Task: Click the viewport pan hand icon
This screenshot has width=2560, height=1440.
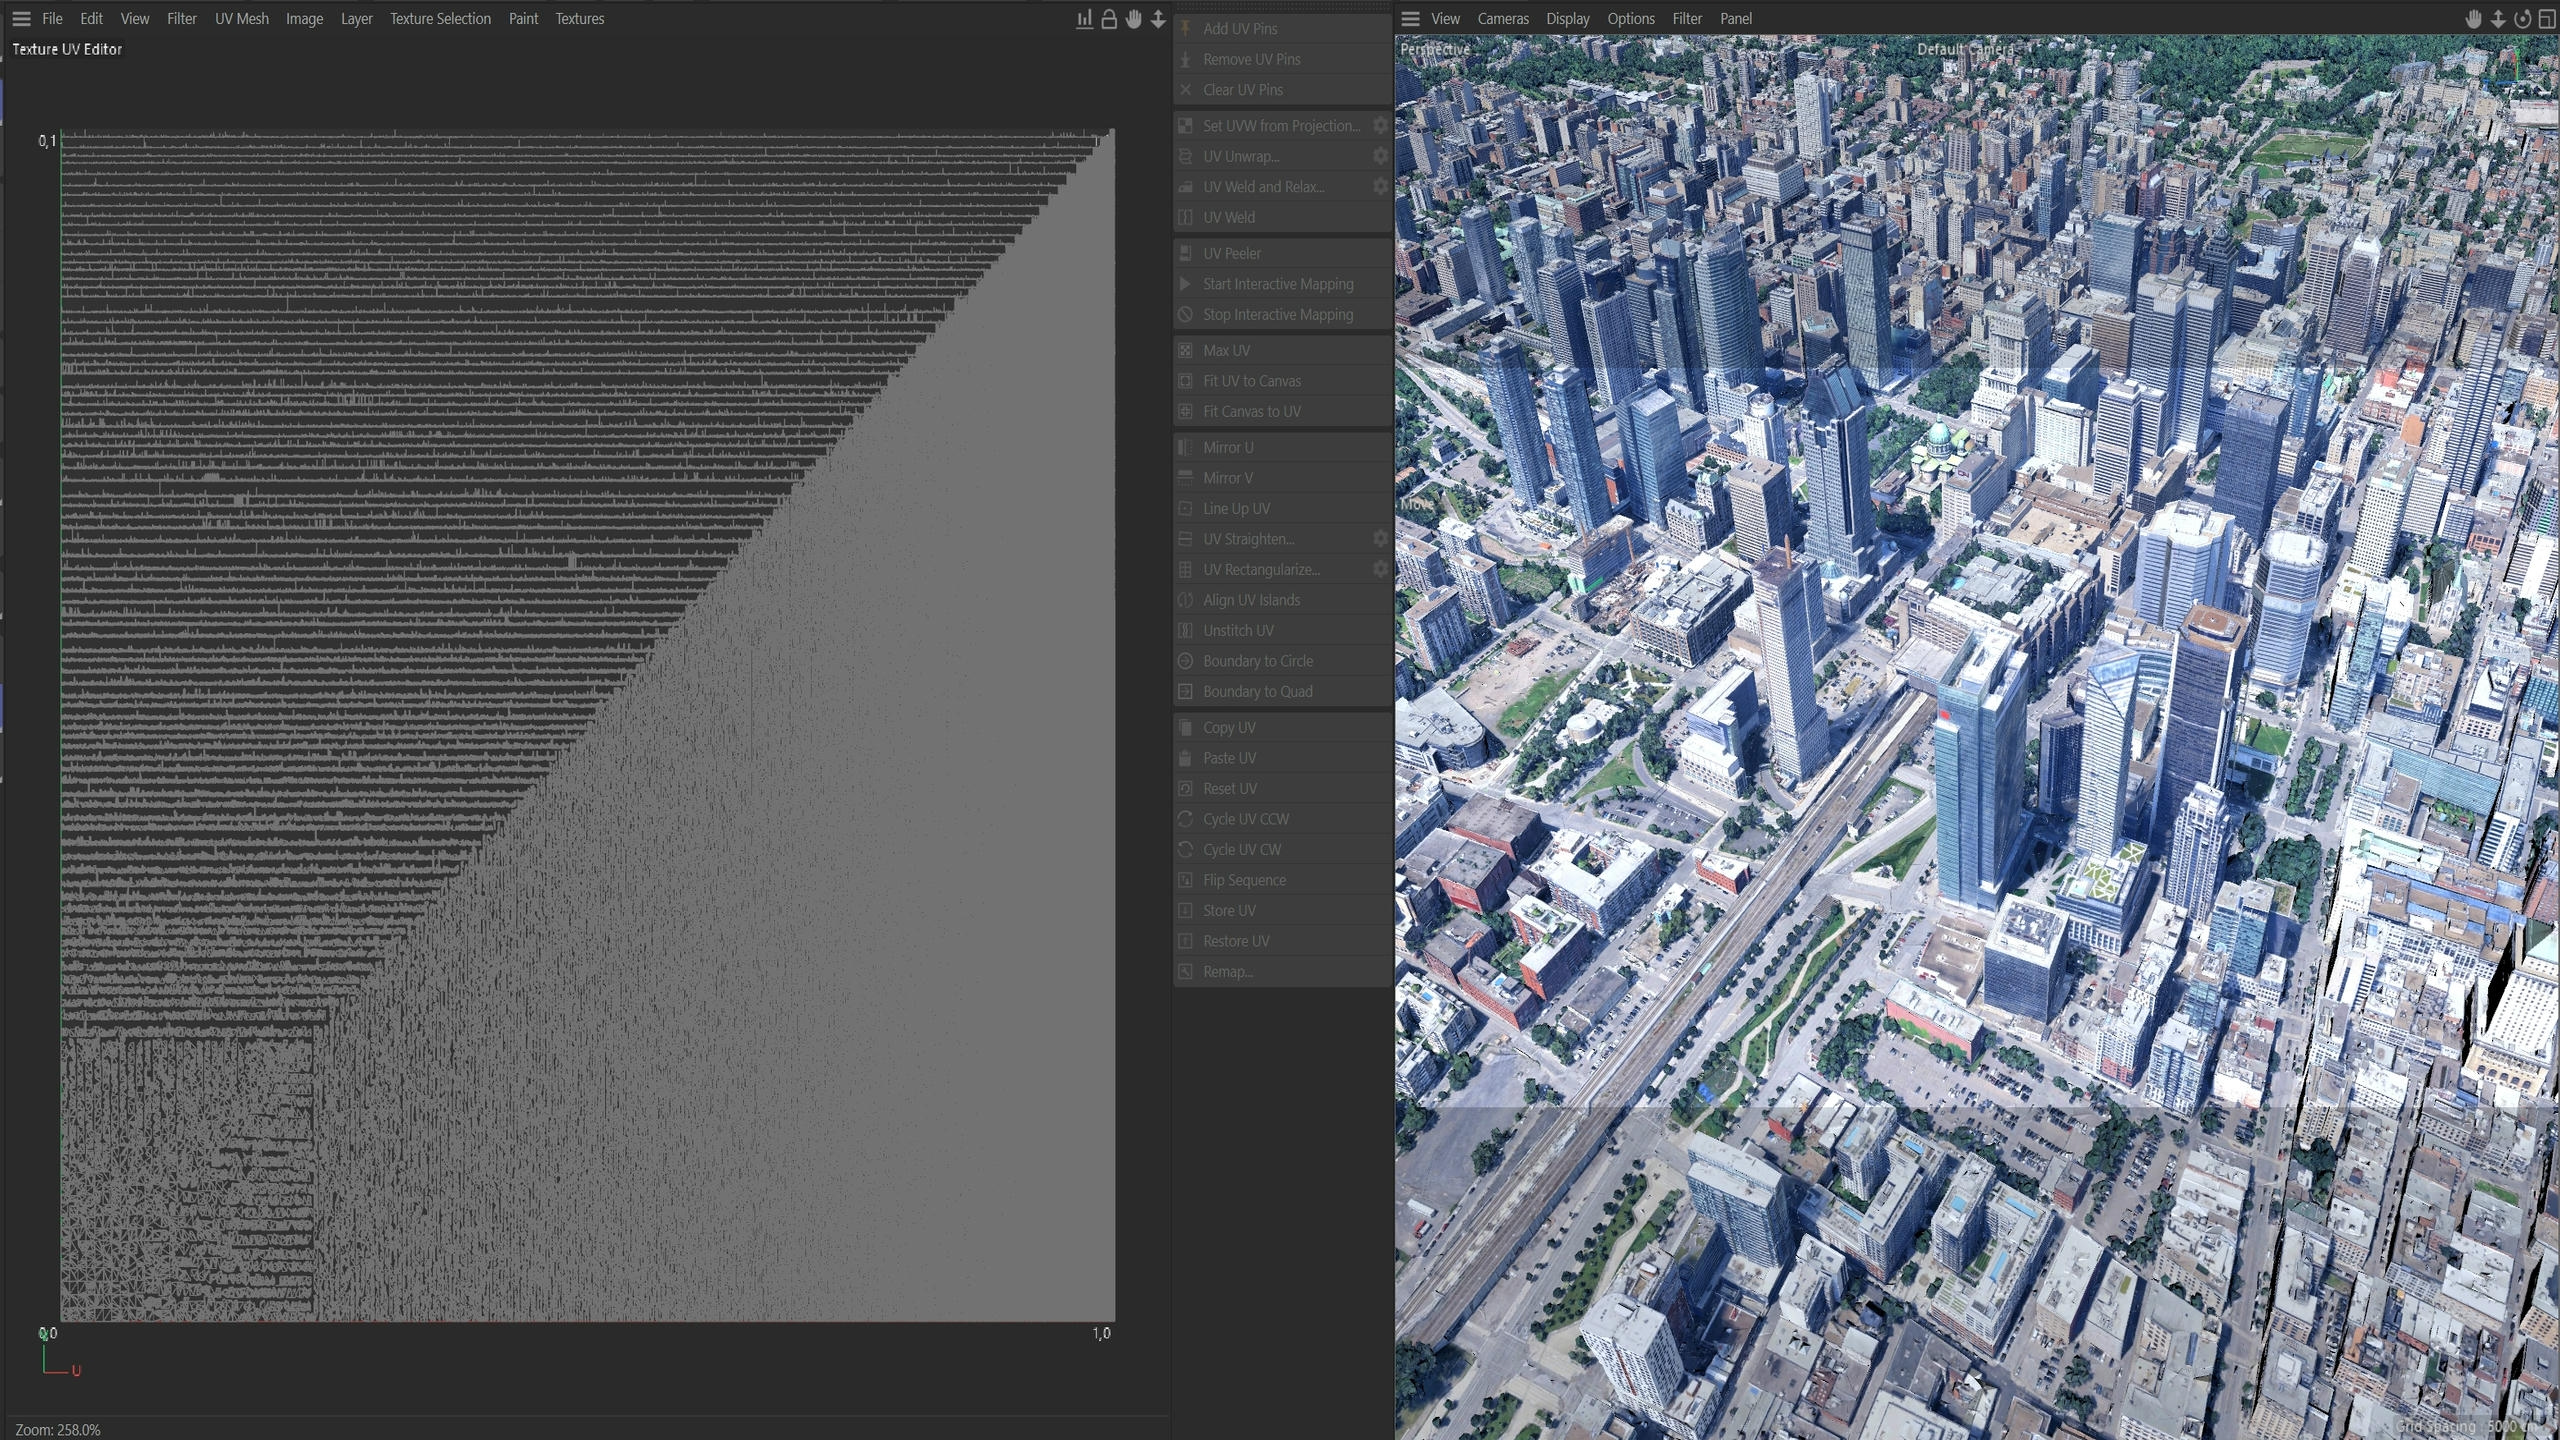Action: tap(2474, 19)
